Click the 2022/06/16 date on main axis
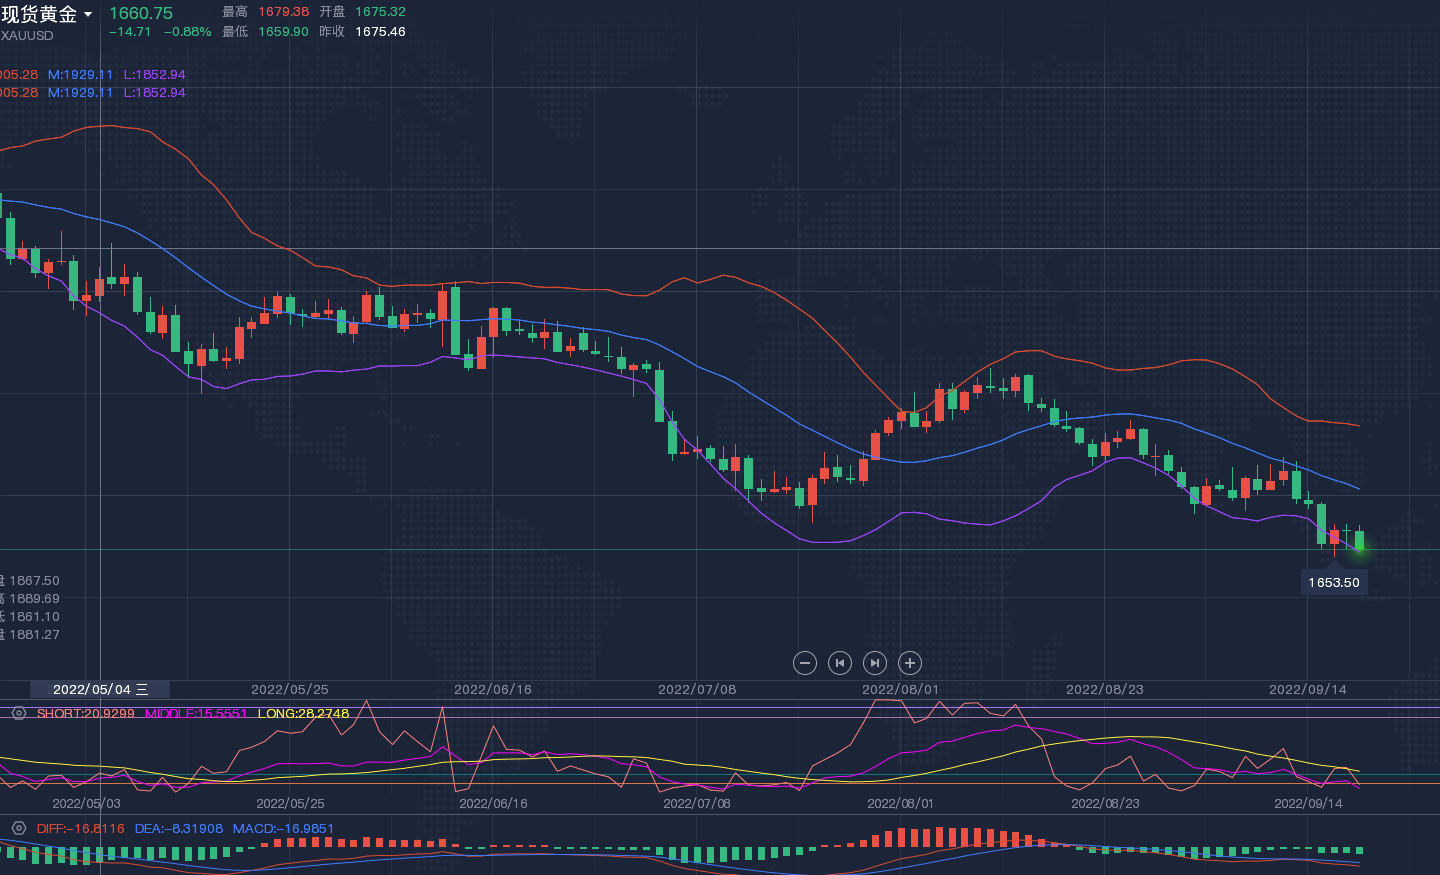Screen dimensions: 1440x875 [493, 690]
